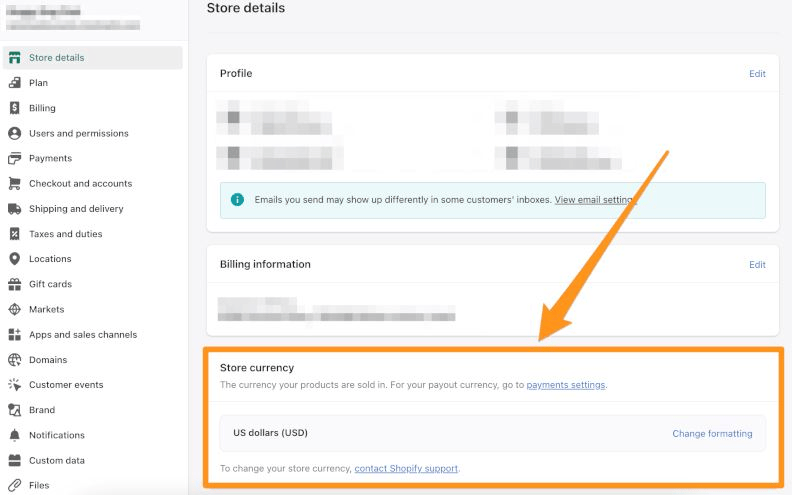792x495 pixels.
Task: Click the Billing information card heading
Action: tap(265, 264)
